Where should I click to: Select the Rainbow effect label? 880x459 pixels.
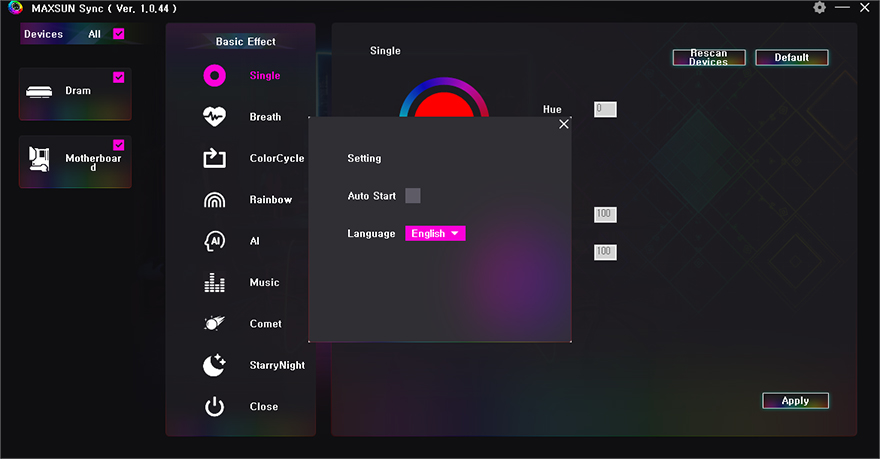pyautogui.click(x=271, y=200)
